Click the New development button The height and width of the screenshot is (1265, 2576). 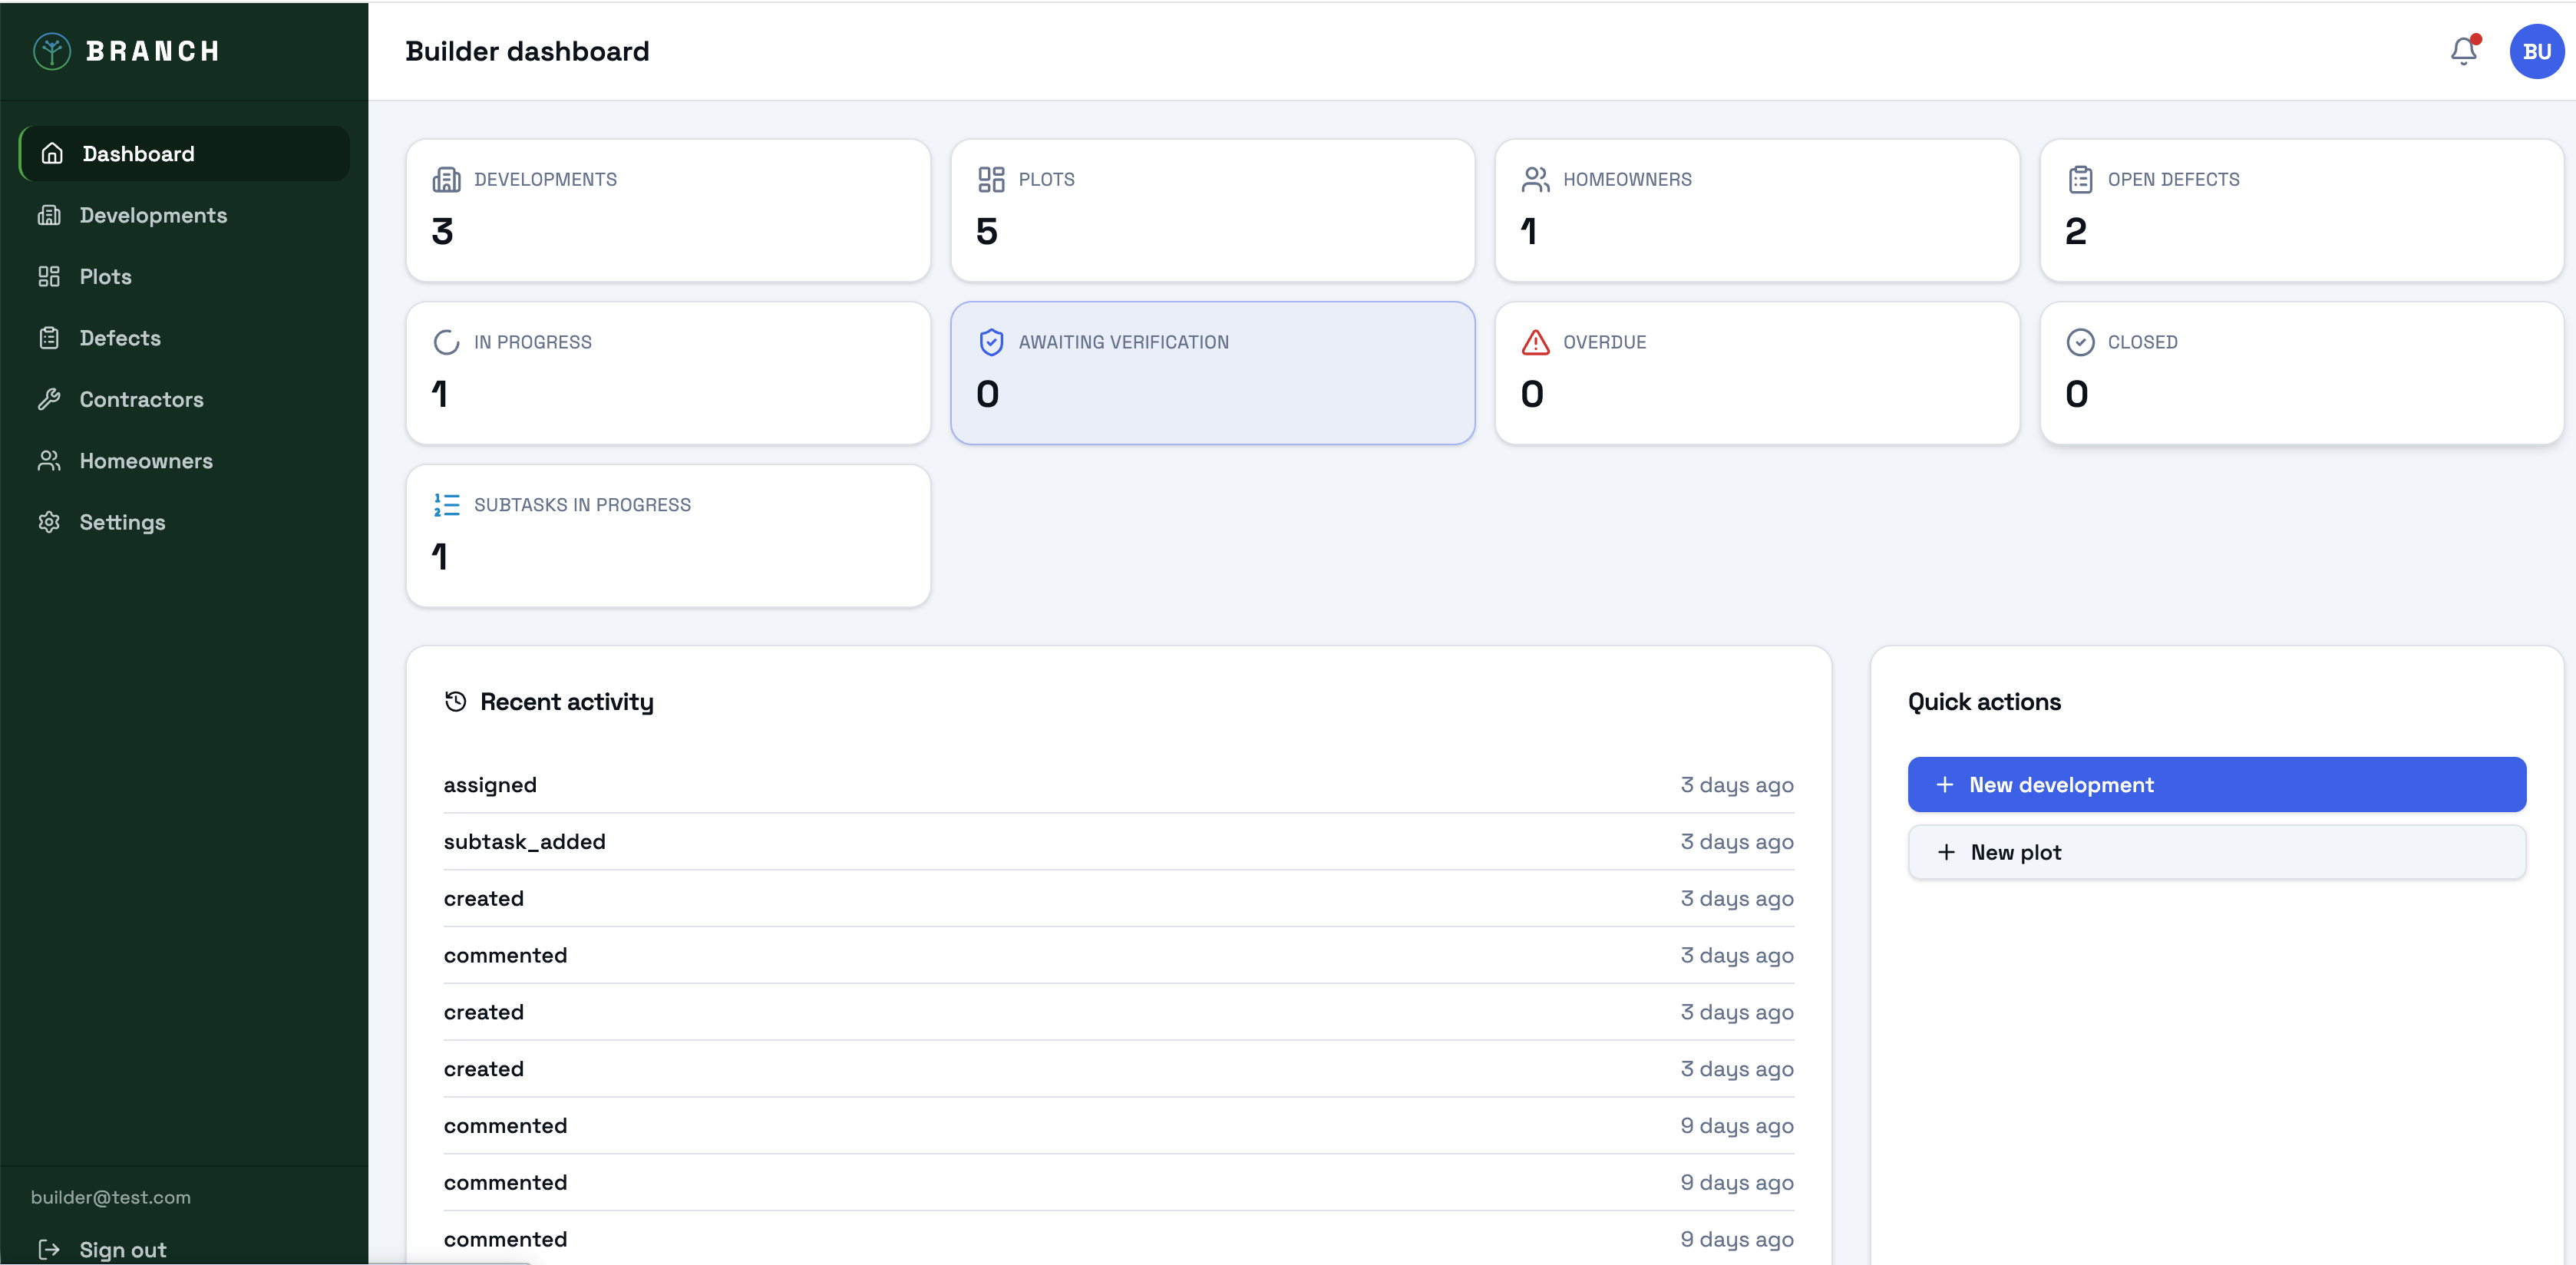pos(2216,785)
